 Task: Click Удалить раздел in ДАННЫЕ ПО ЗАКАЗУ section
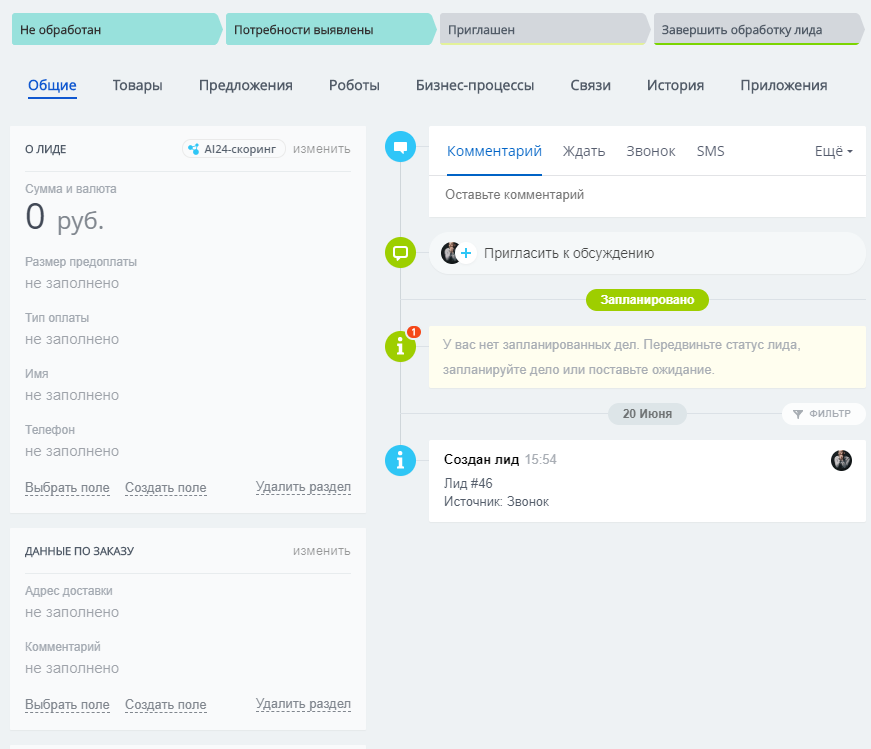coord(303,704)
